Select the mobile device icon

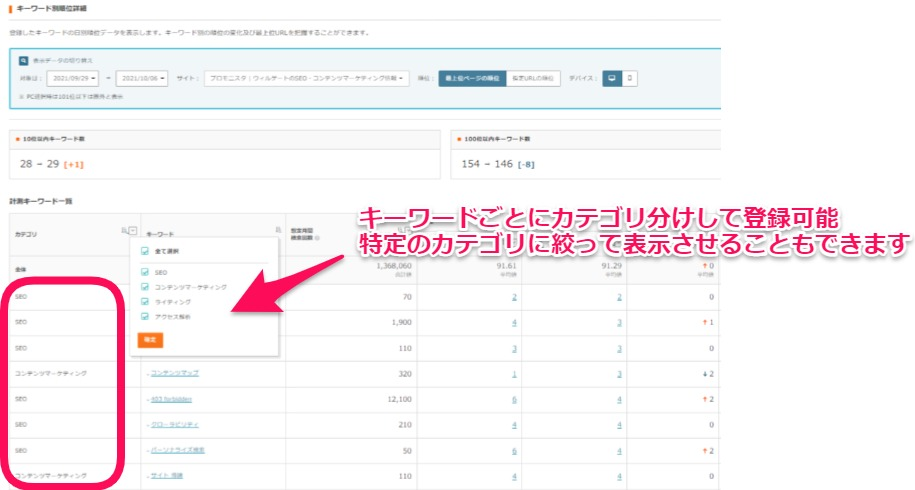click(x=631, y=78)
